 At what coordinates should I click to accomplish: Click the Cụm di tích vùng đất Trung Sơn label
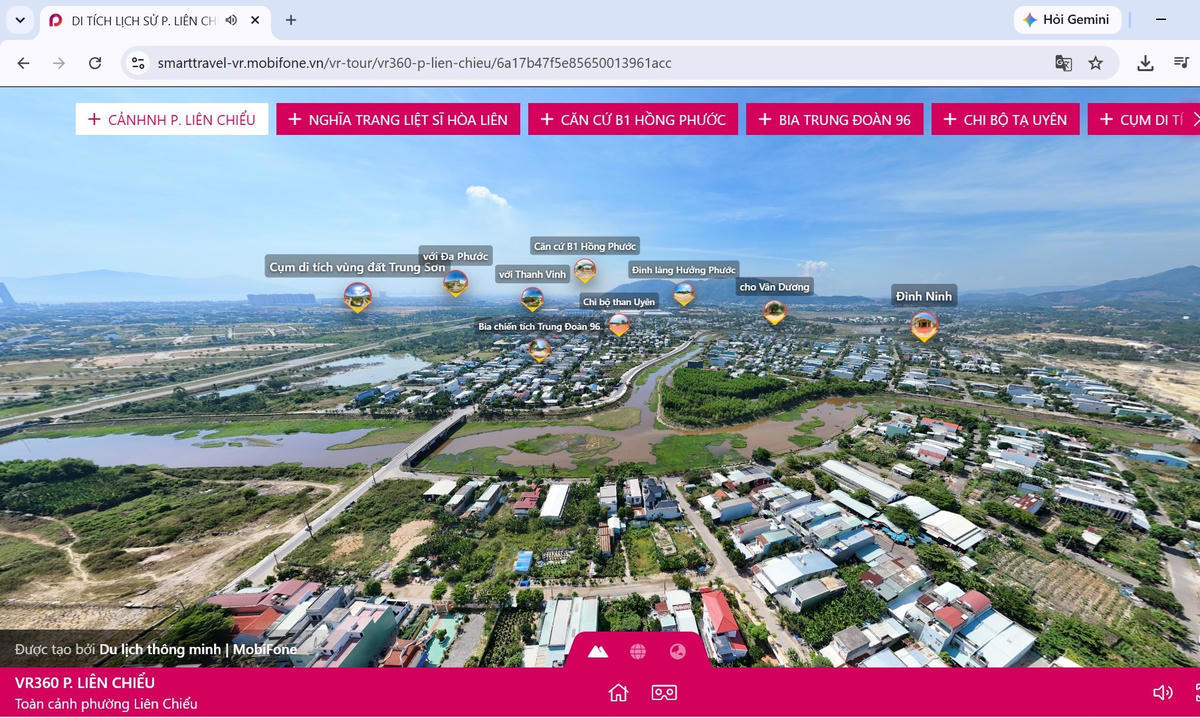[x=357, y=267]
